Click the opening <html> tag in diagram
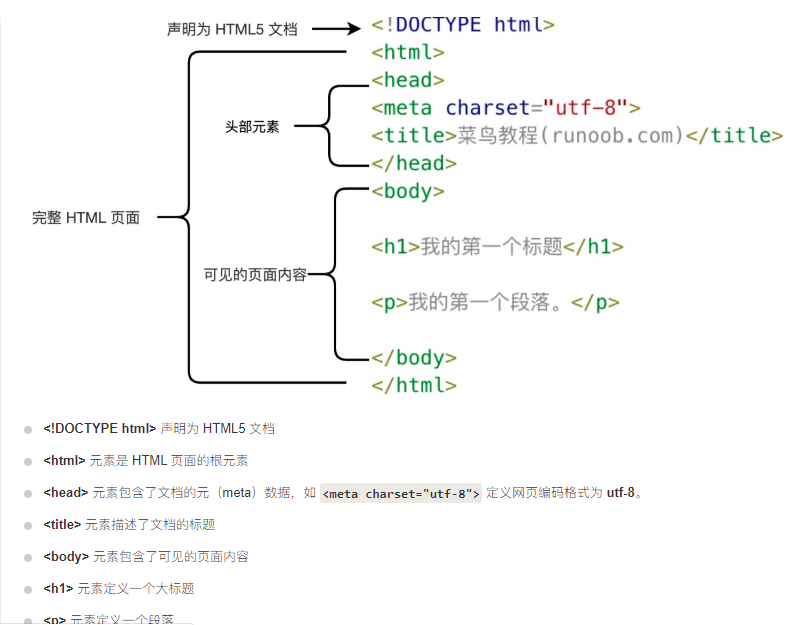The image size is (806, 625). pyautogui.click(x=408, y=52)
